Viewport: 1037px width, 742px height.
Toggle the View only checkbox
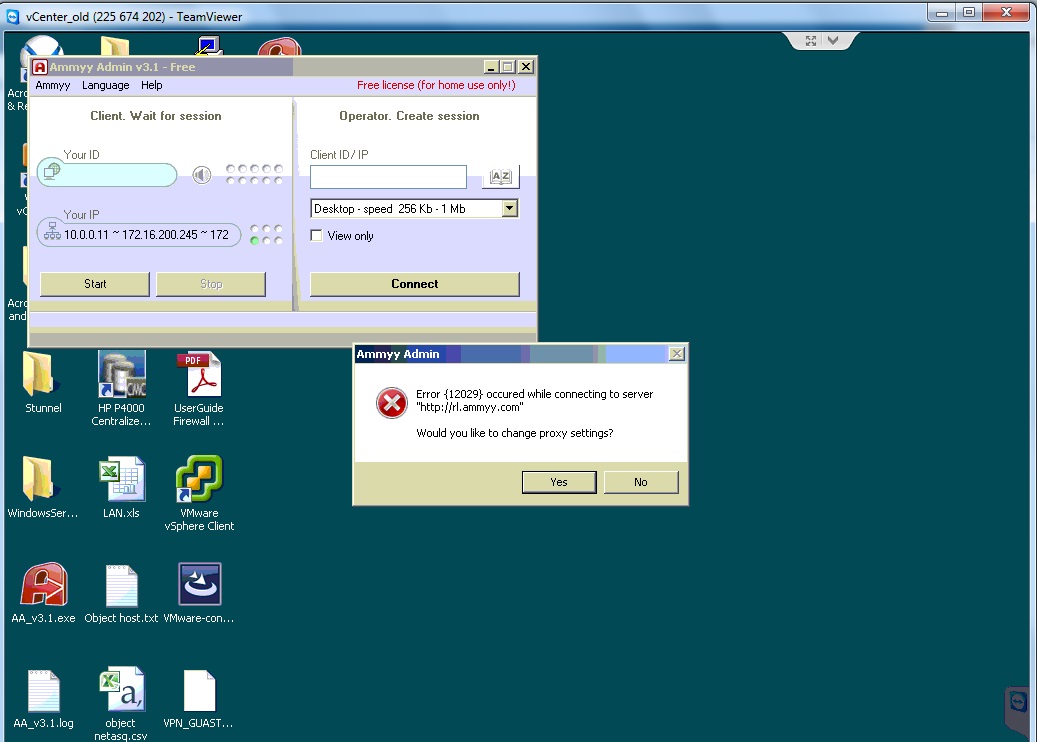pyautogui.click(x=317, y=235)
